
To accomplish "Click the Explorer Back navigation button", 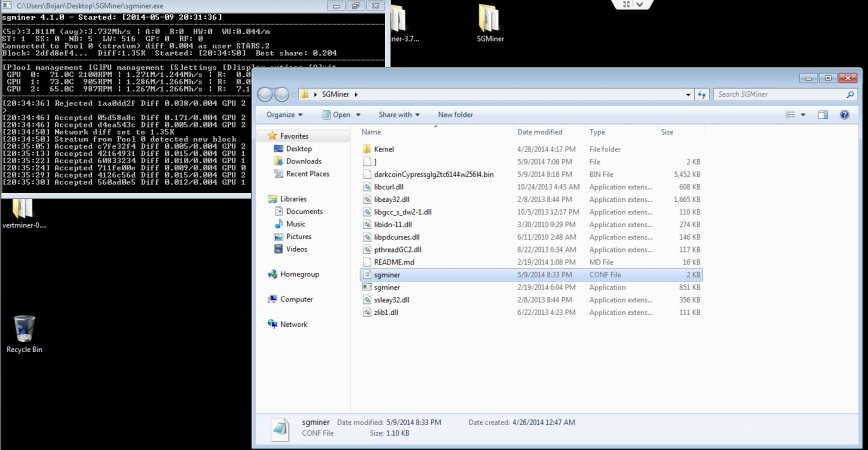I will (265, 95).
